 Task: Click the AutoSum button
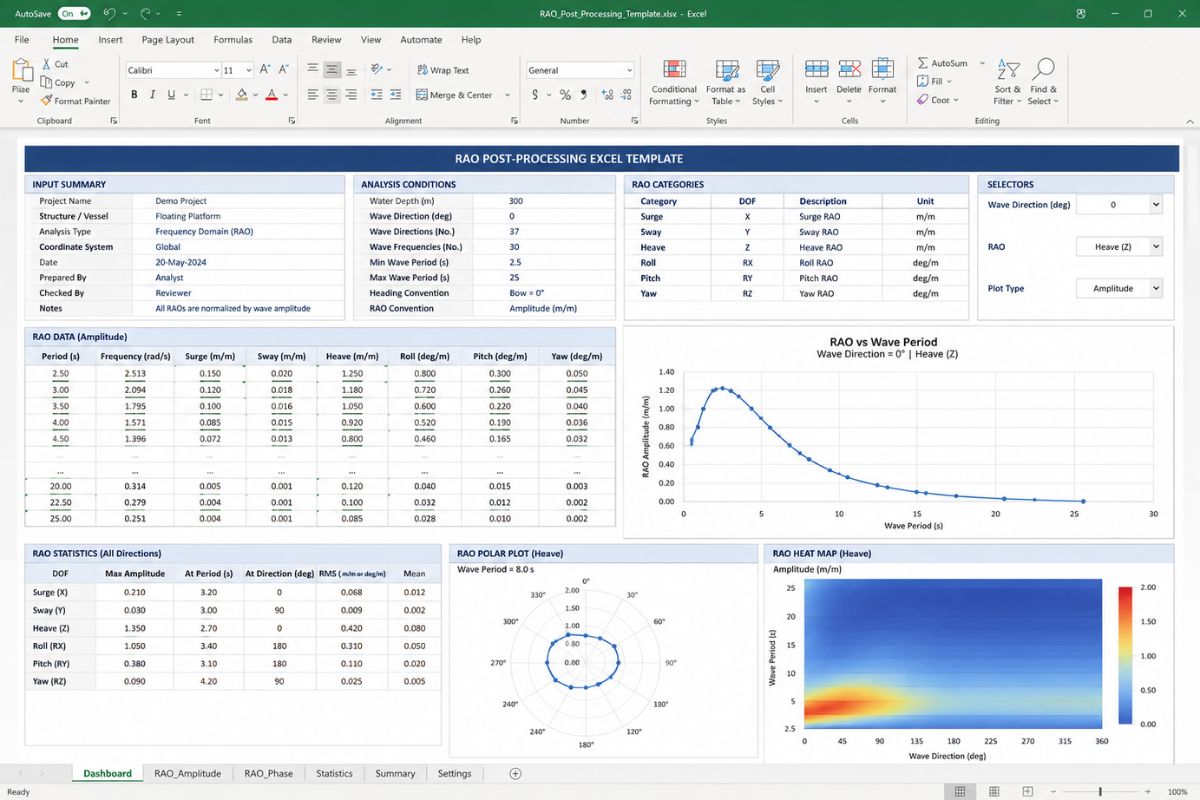[941, 63]
